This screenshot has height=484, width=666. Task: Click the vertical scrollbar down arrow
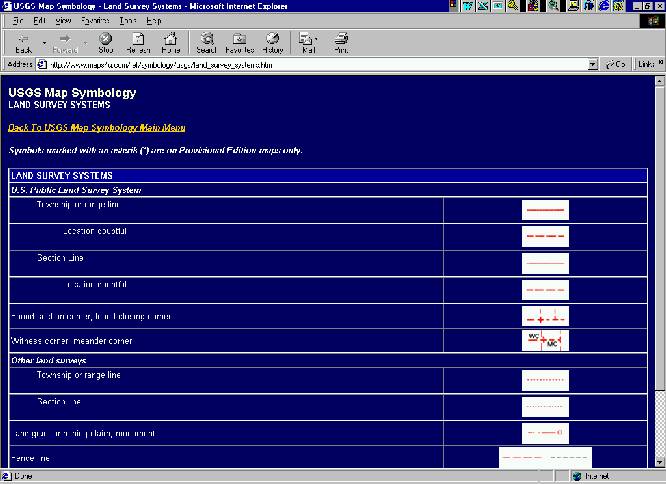pyautogui.click(x=659, y=461)
